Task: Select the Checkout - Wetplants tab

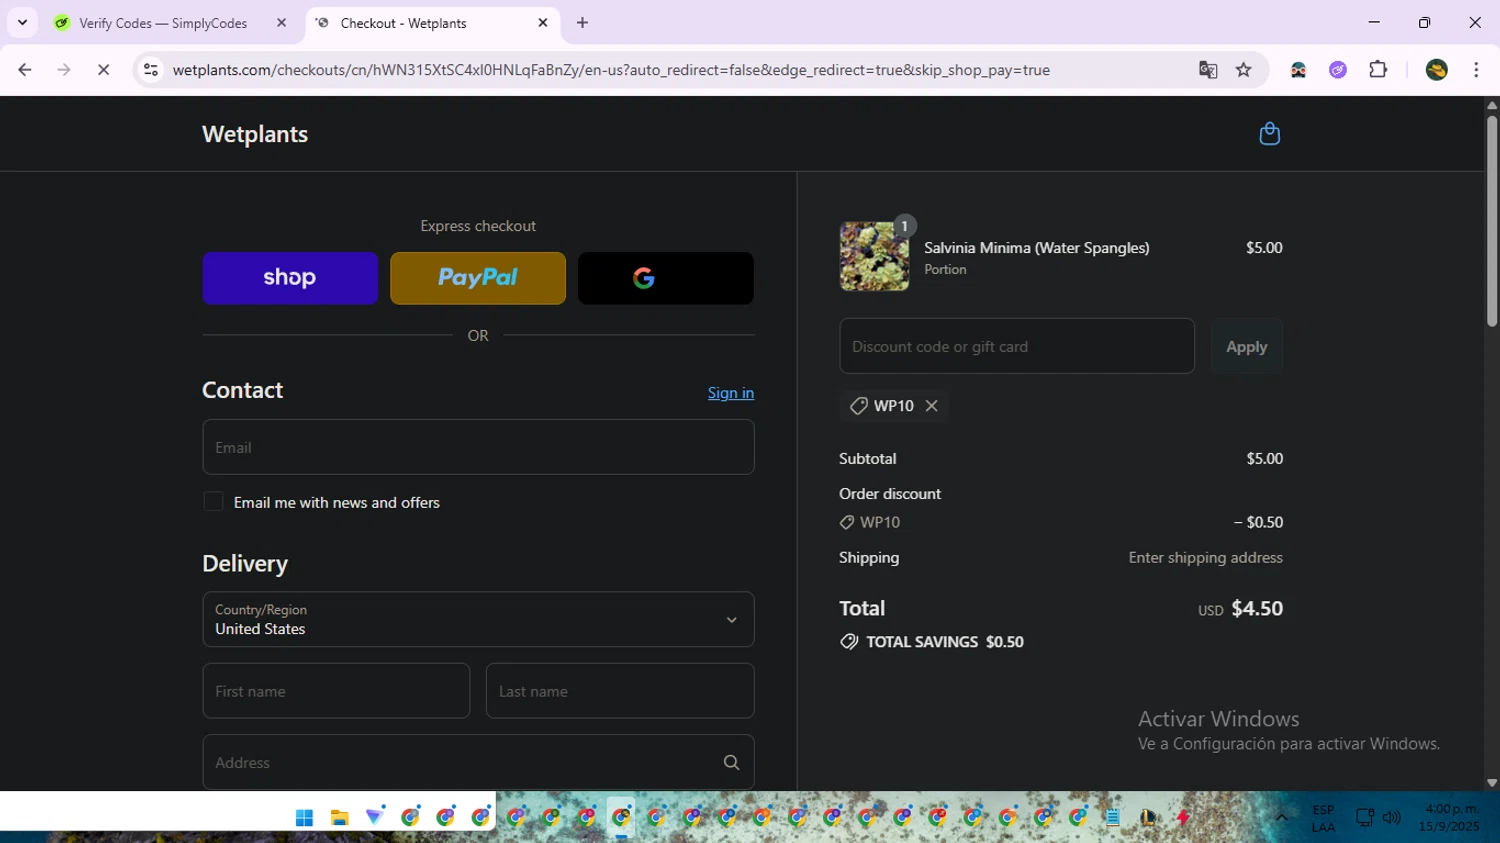Action: pyautogui.click(x=432, y=23)
